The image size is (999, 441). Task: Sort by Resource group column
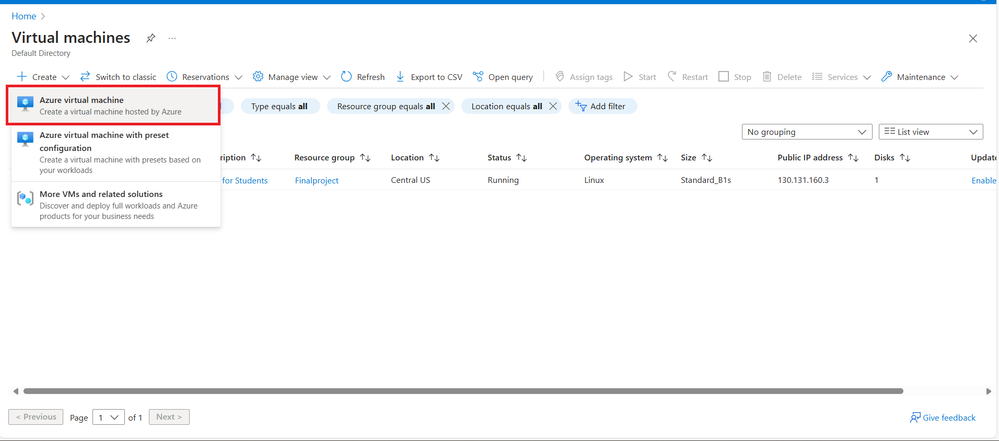(x=332, y=157)
